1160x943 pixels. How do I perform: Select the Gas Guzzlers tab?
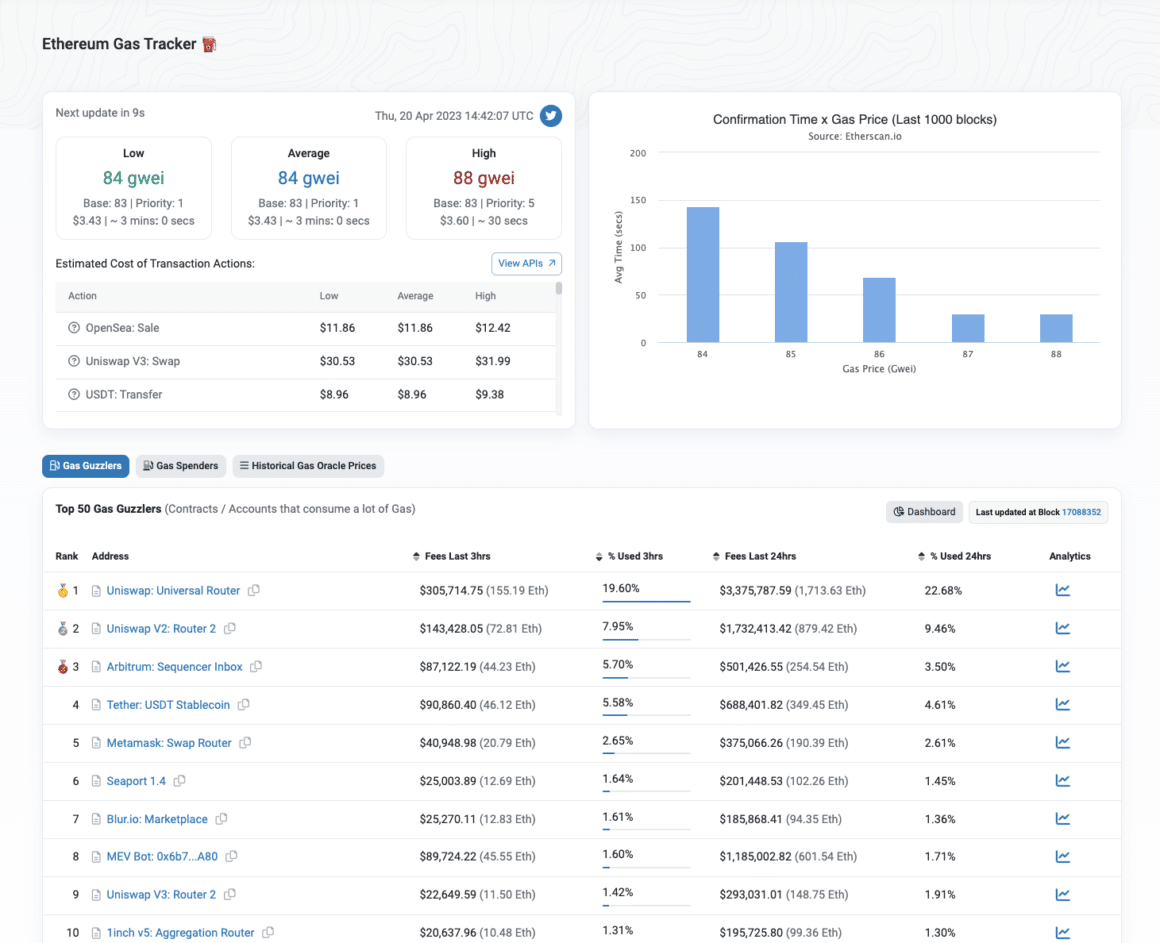[x=85, y=465]
